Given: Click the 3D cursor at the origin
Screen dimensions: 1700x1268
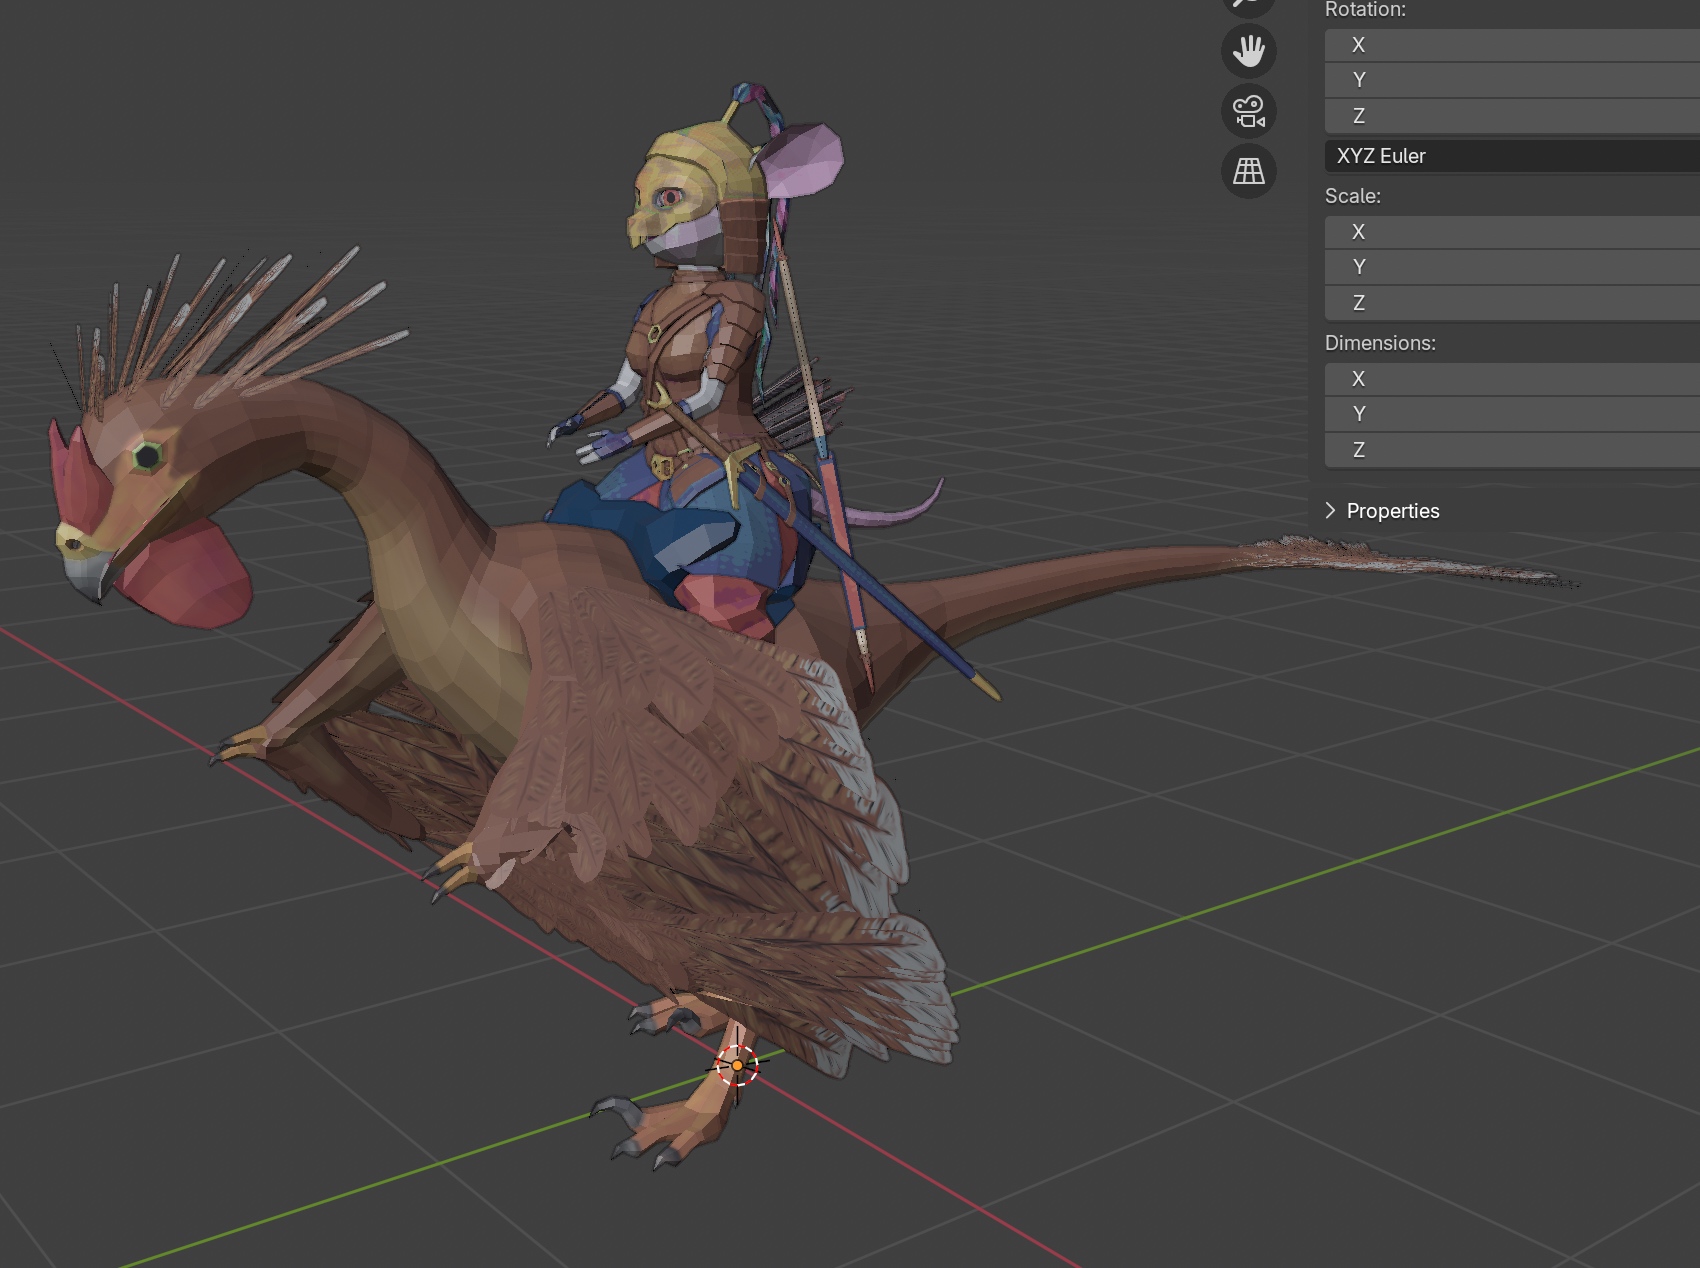Looking at the screenshot, I should point(737,1066).
